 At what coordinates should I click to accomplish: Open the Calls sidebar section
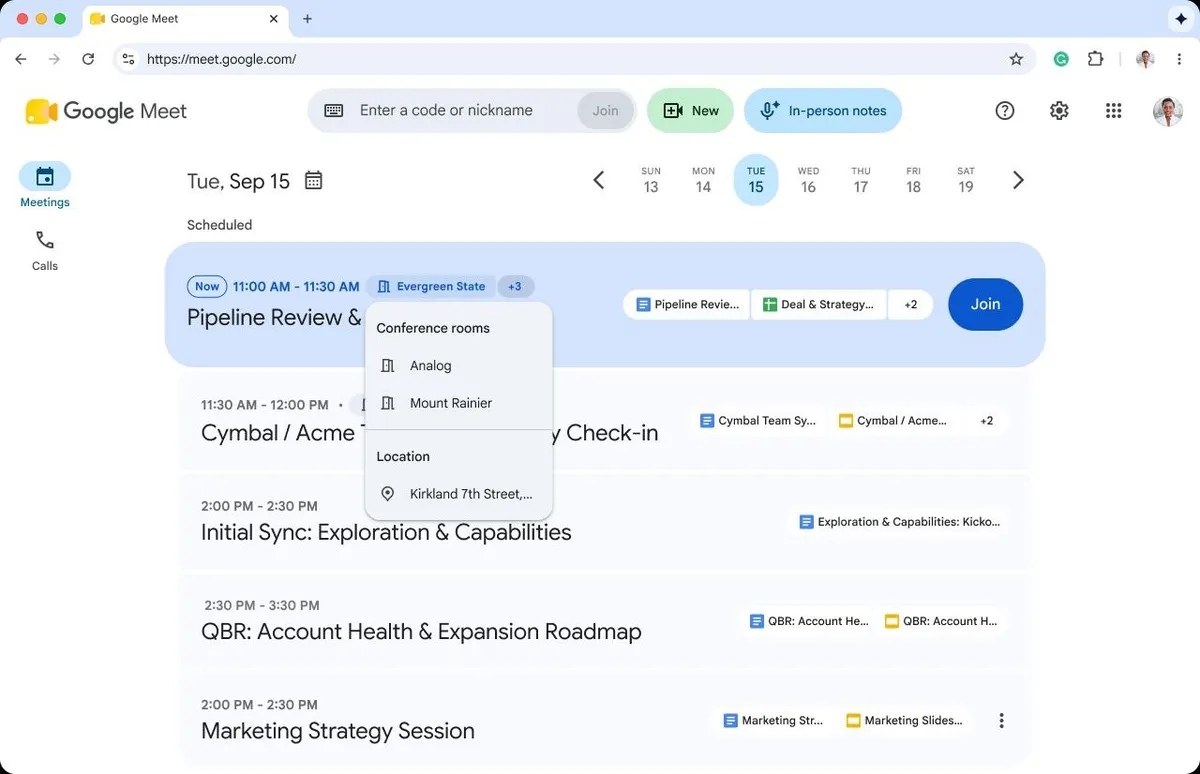[45, 250]
